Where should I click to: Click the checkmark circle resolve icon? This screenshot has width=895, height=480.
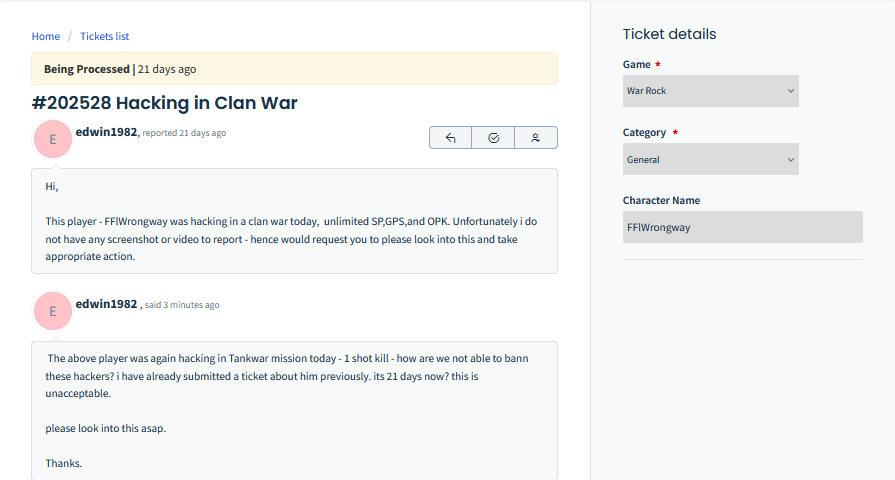click(x=493, y=138)
